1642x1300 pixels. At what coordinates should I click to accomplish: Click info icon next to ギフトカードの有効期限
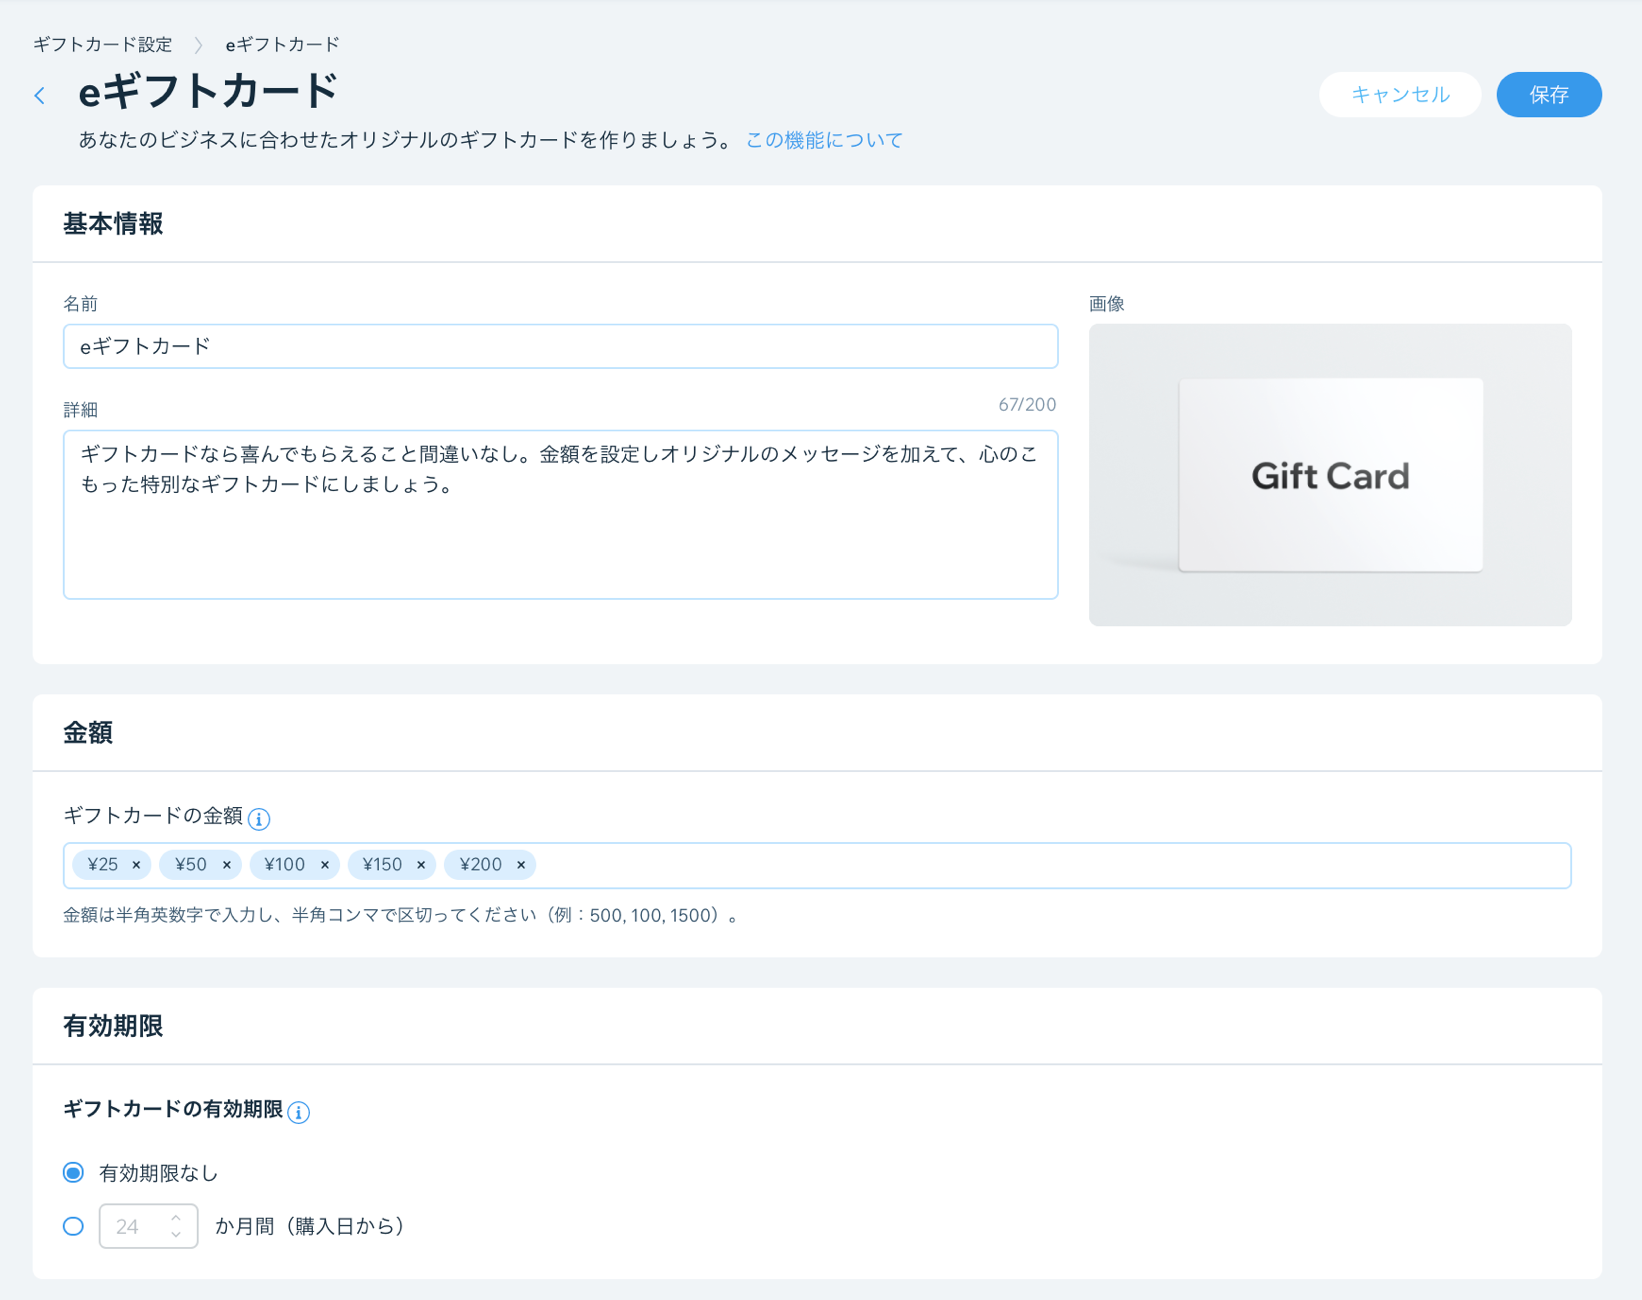299,1112
